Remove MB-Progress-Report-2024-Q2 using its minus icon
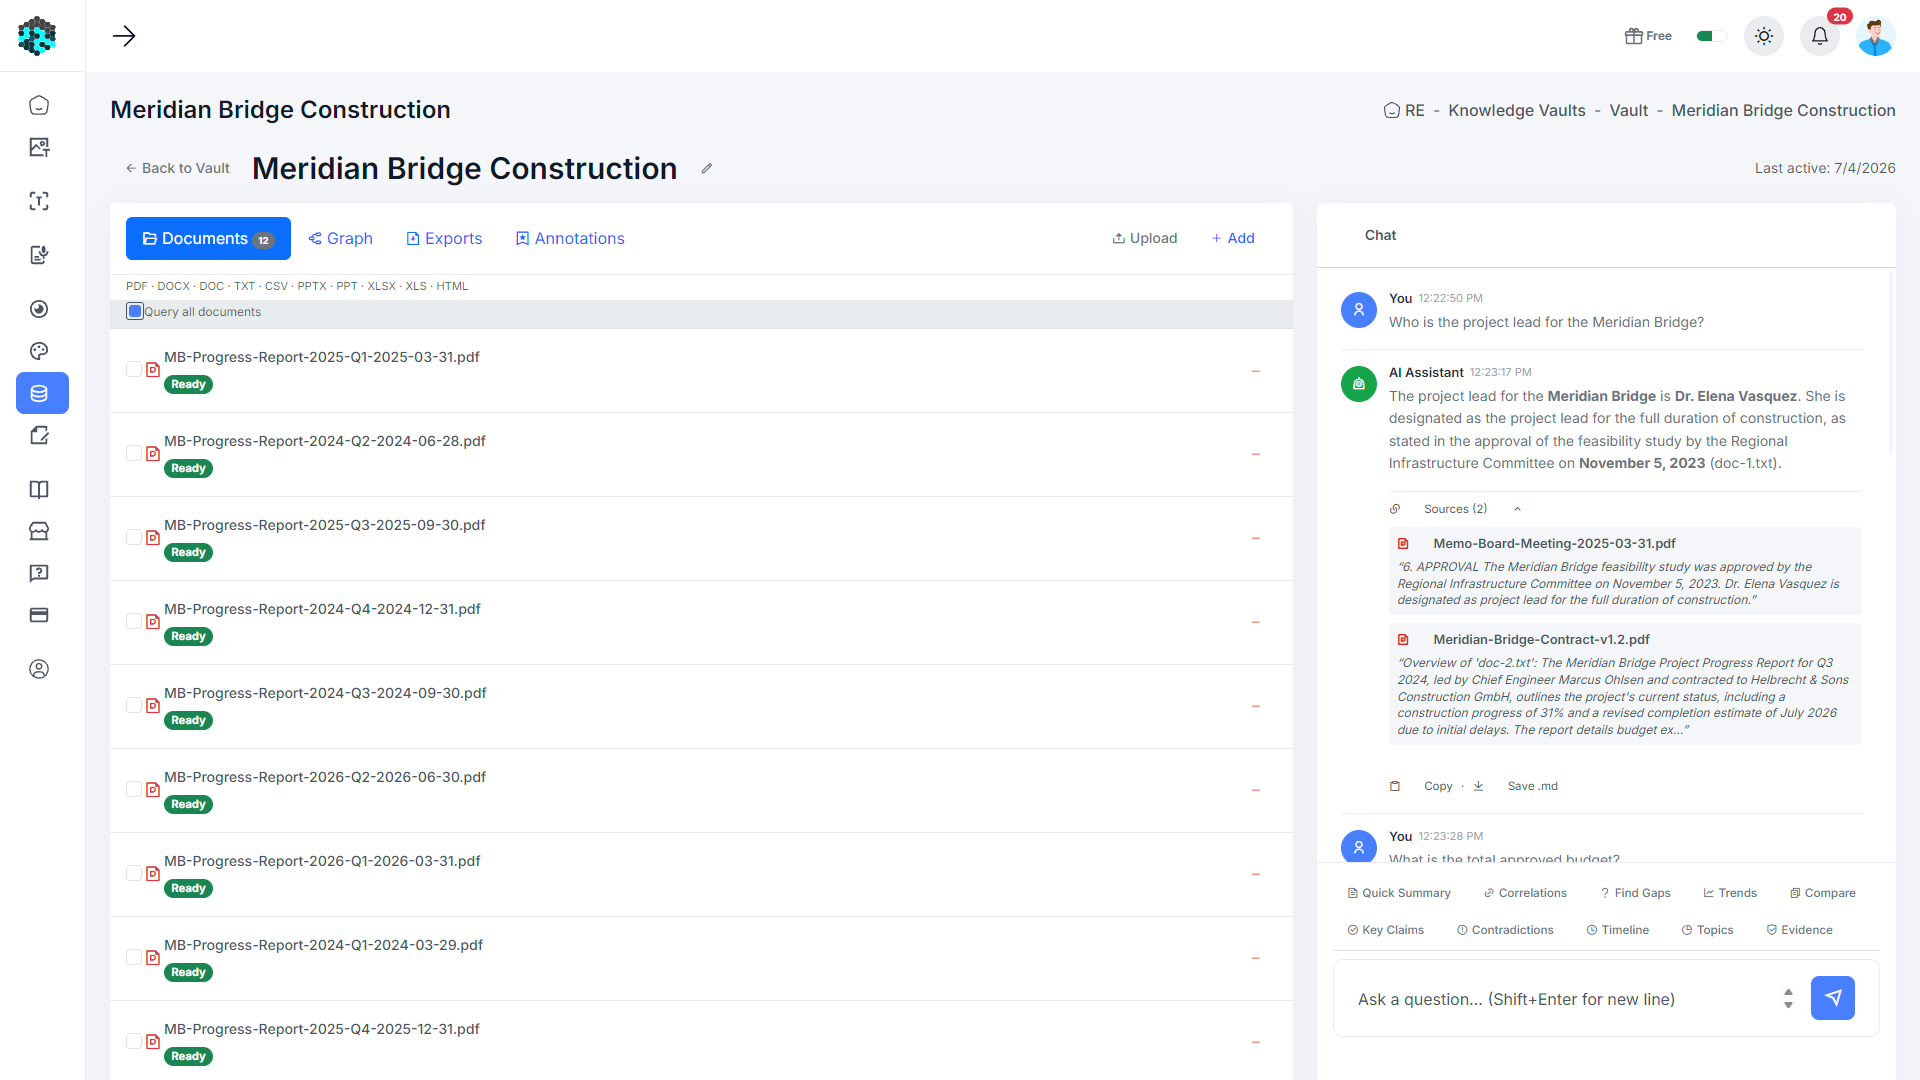The image size is (1920, 1080). [1256, 454]
